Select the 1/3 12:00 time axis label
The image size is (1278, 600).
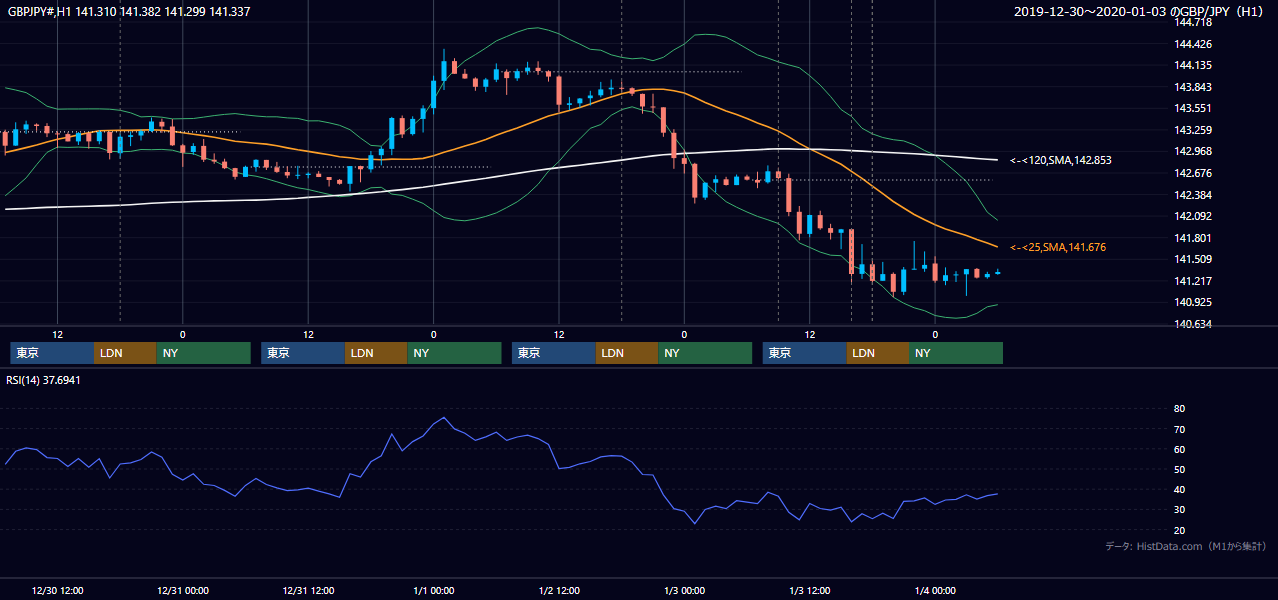point(810,590)
